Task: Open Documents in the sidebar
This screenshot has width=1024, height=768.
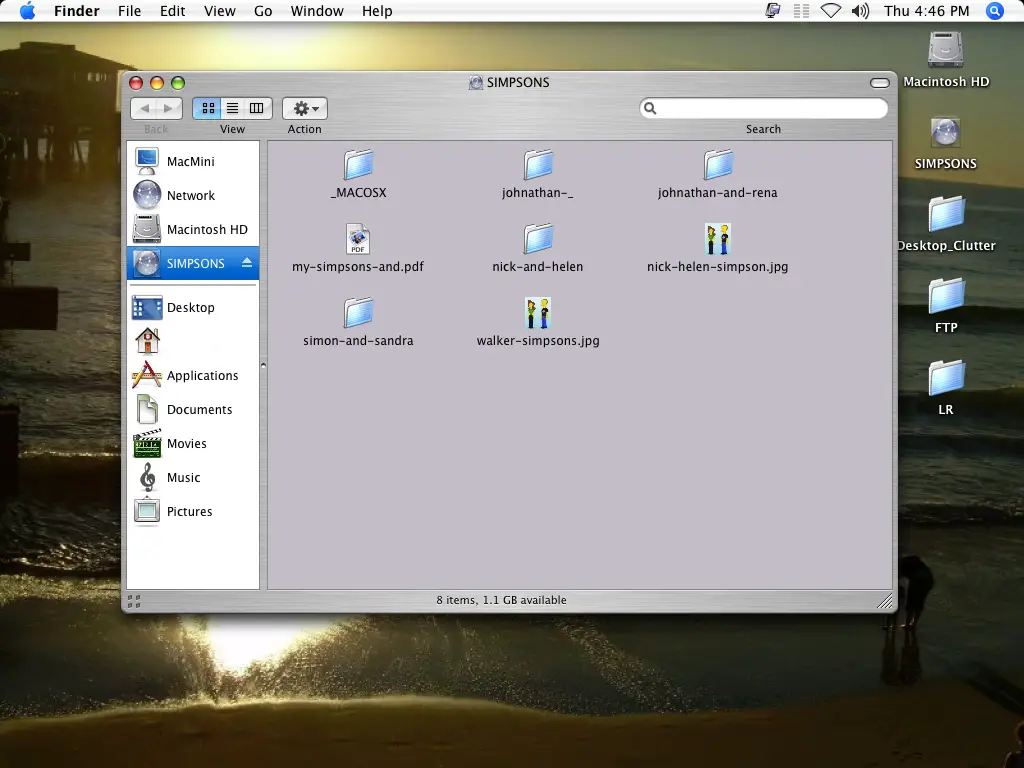Action: pyautogui.click(x=193, y=409)
